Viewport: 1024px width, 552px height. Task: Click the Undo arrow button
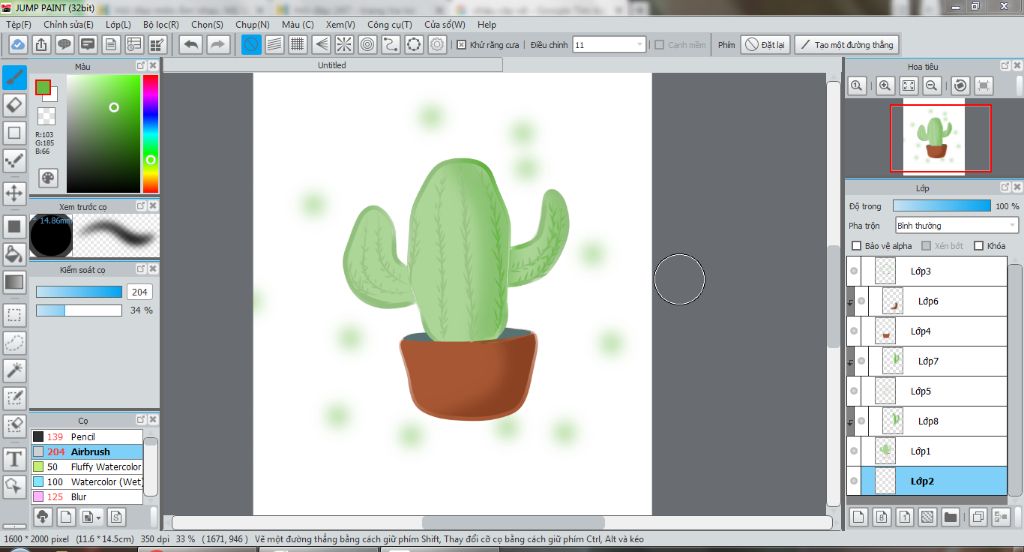tap(191, 44)
